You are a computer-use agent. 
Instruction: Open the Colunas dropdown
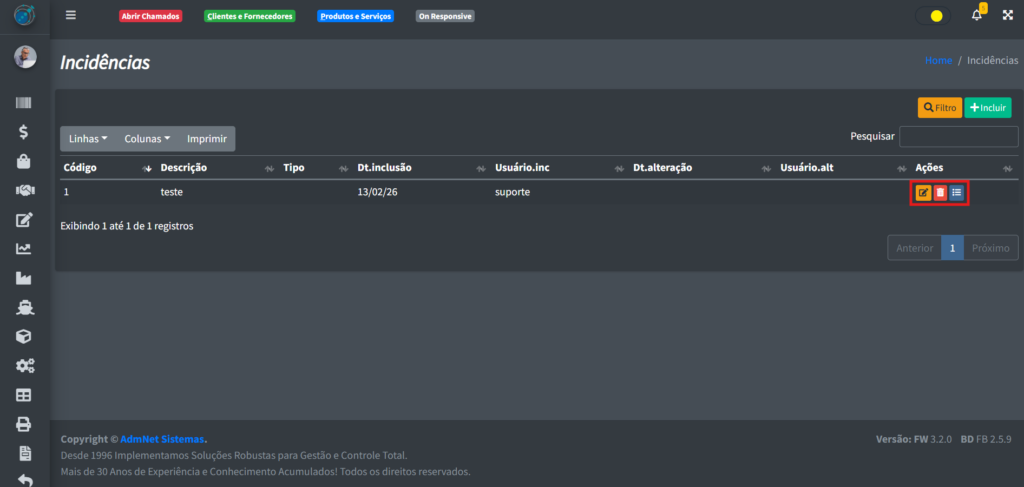(147, 139)
